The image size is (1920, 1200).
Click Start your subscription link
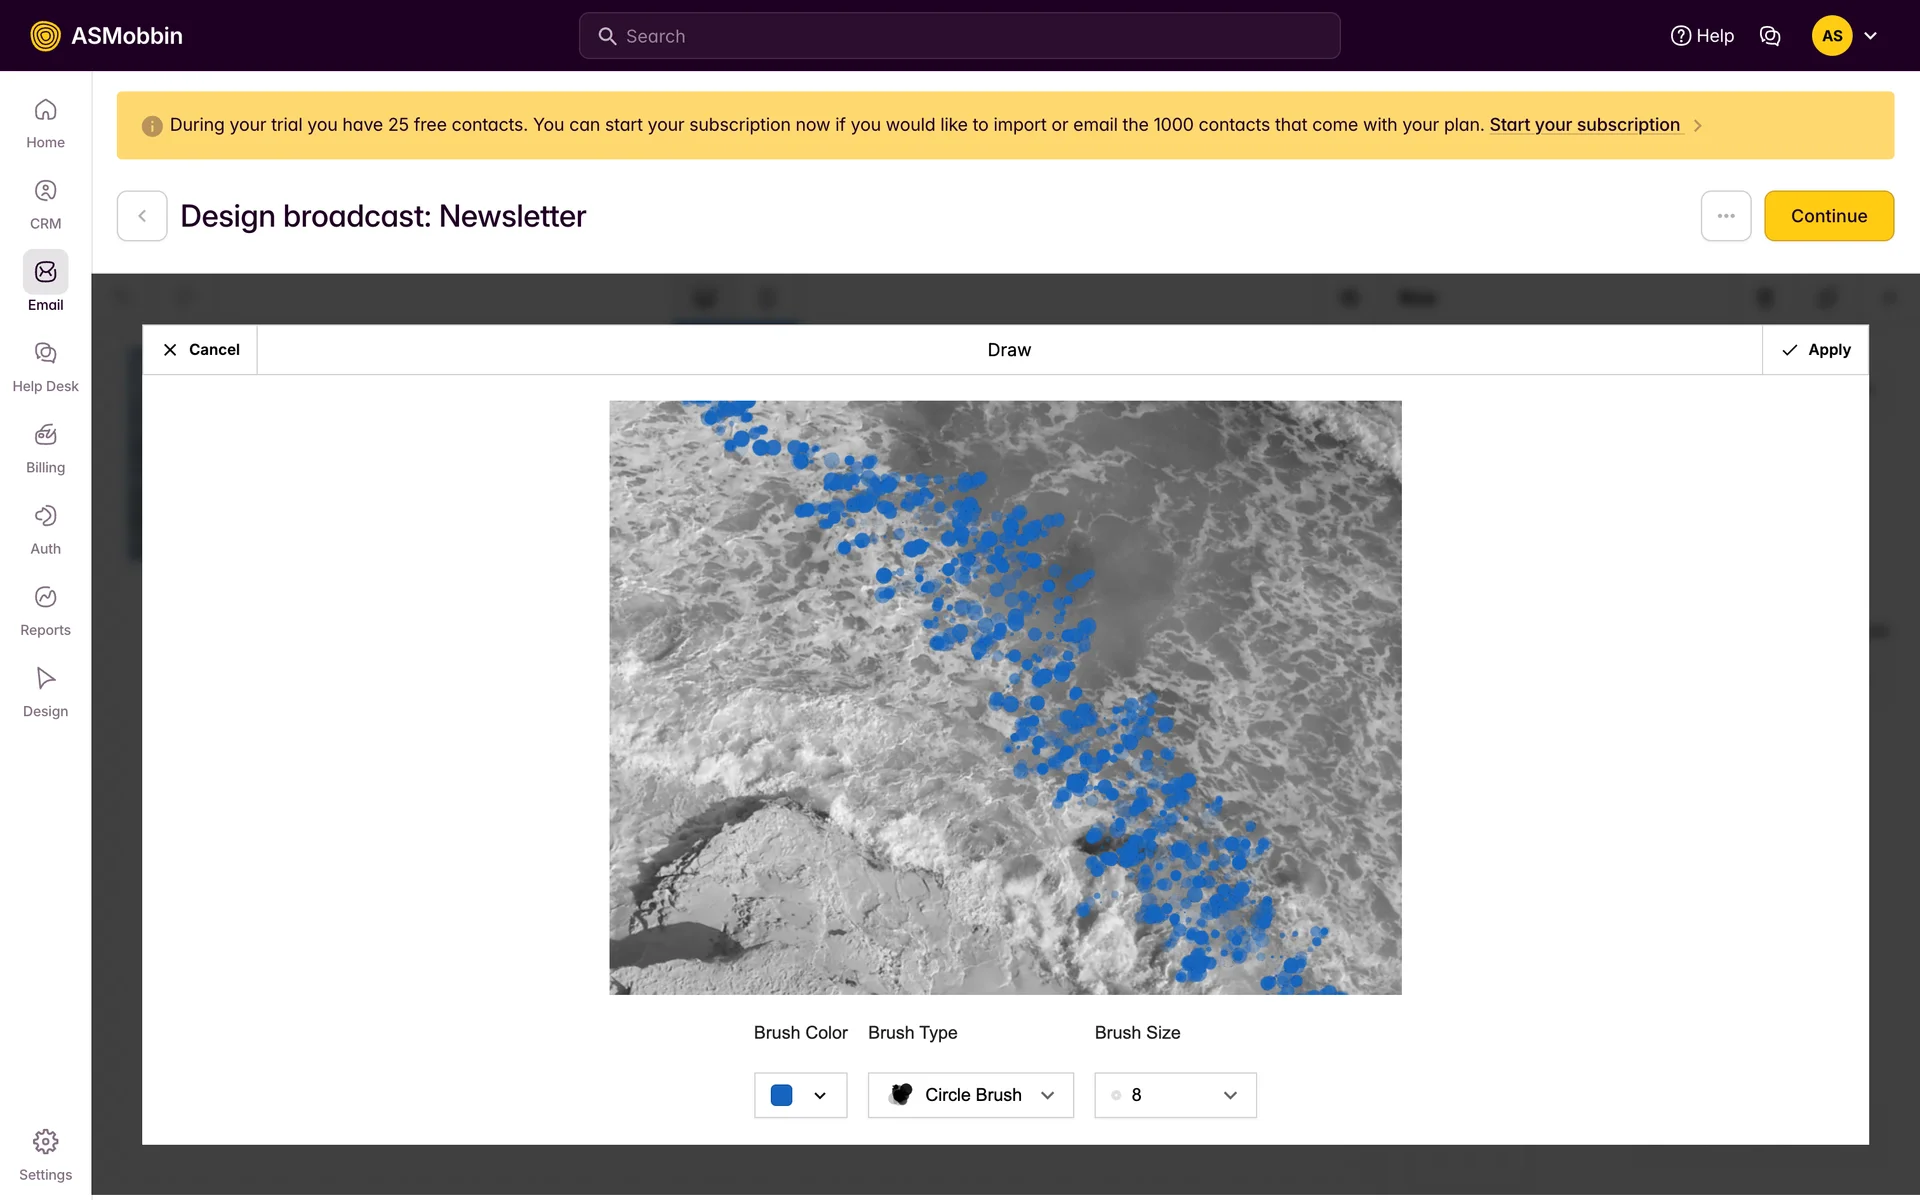(1584, 125)
